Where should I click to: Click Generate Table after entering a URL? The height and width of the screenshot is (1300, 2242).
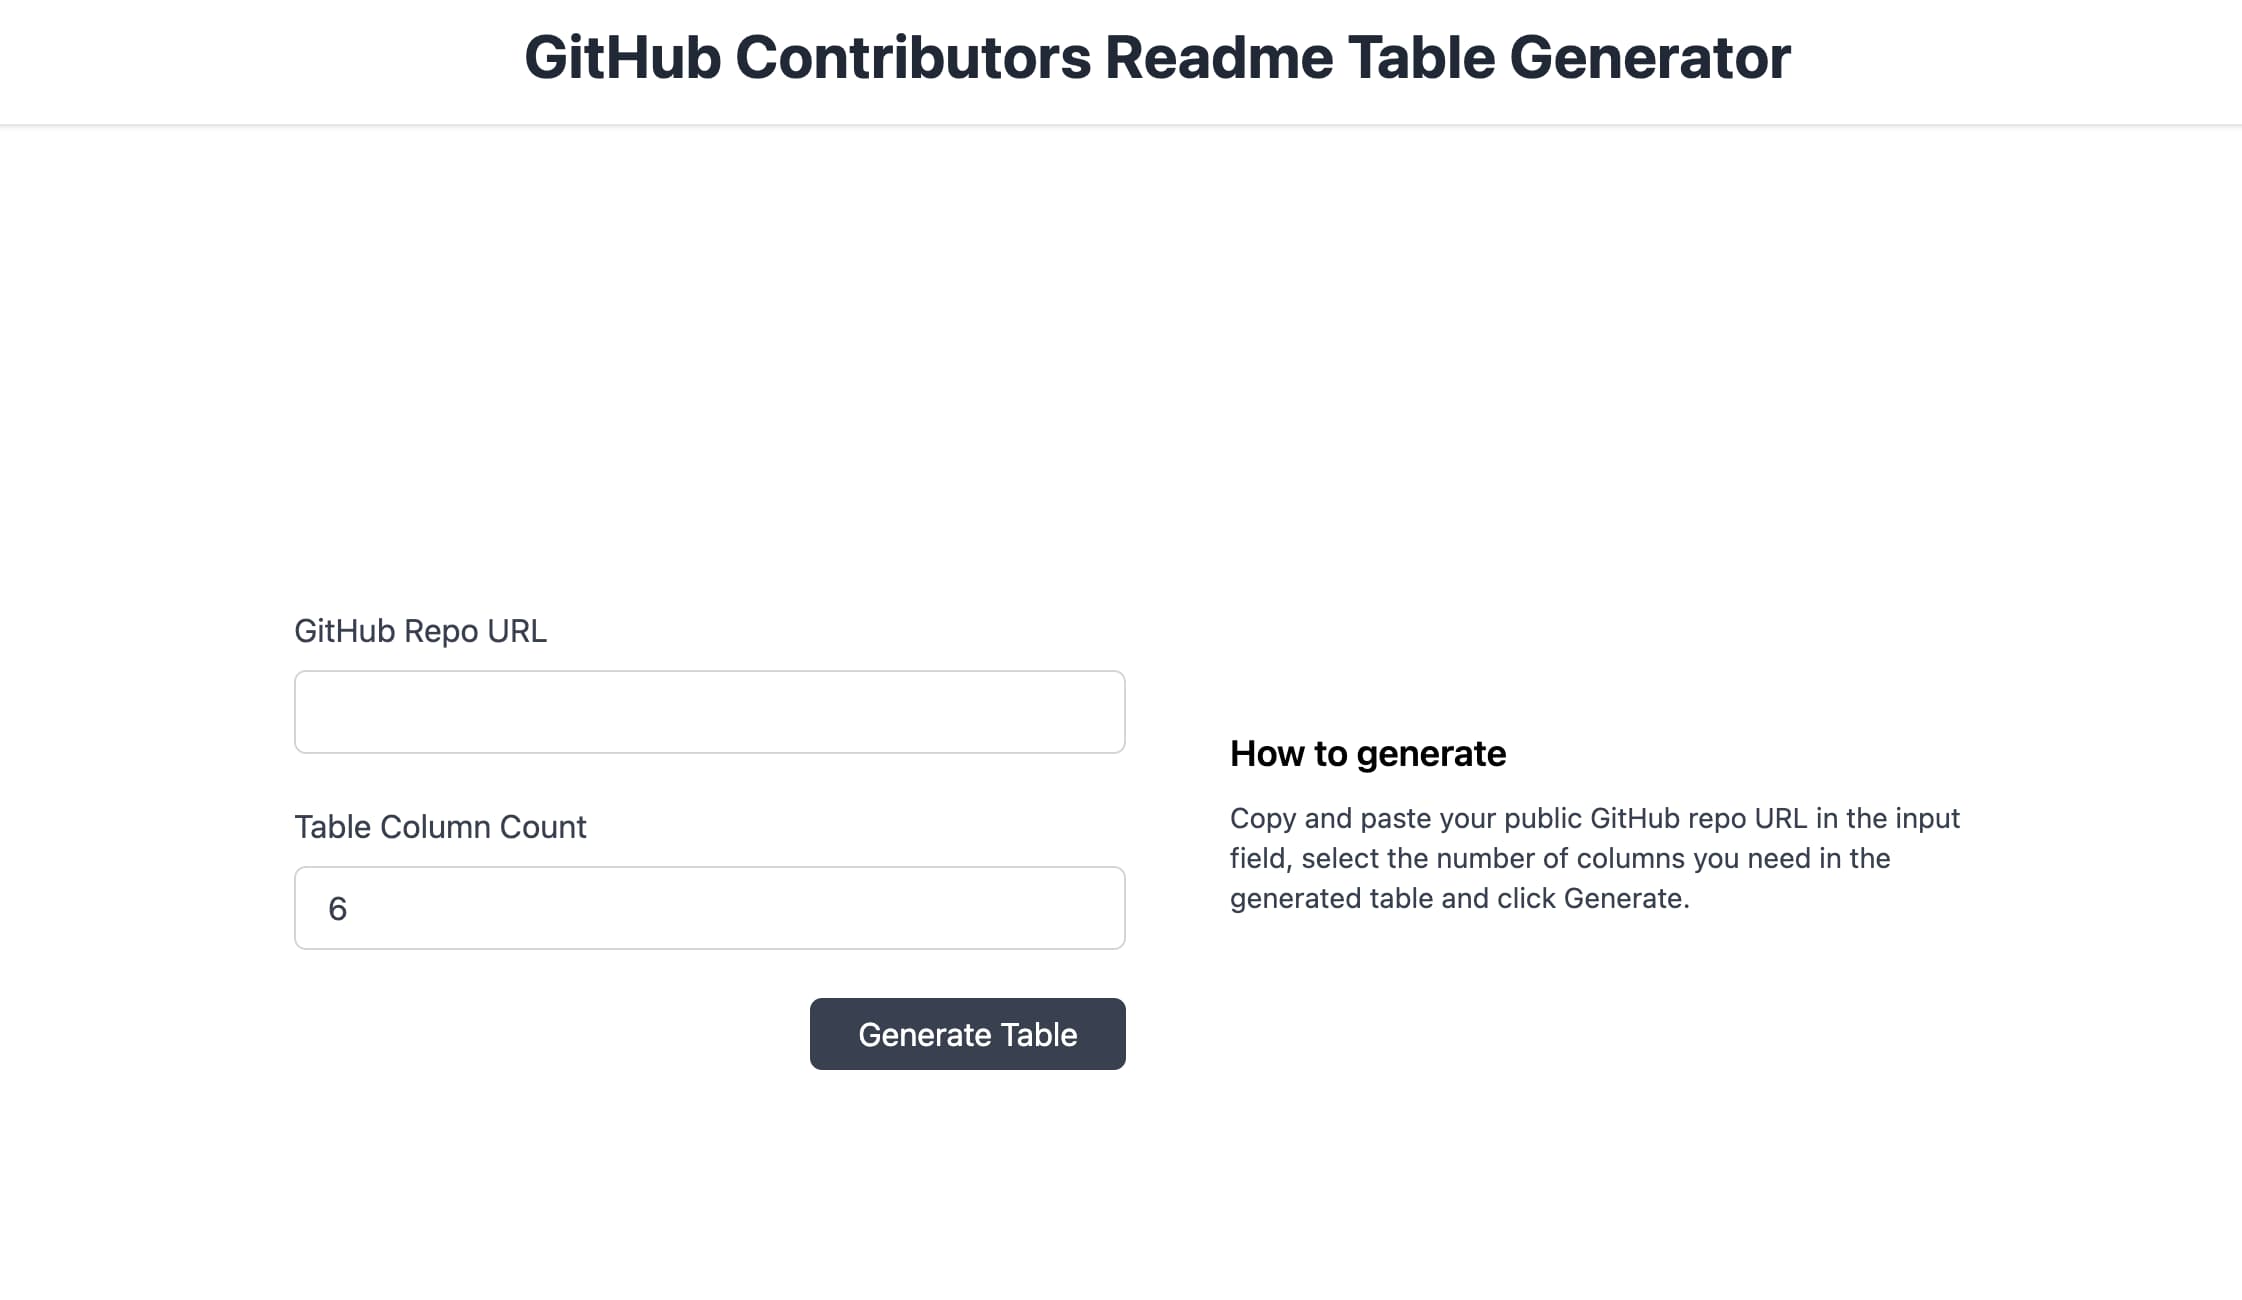point(966,1034)
